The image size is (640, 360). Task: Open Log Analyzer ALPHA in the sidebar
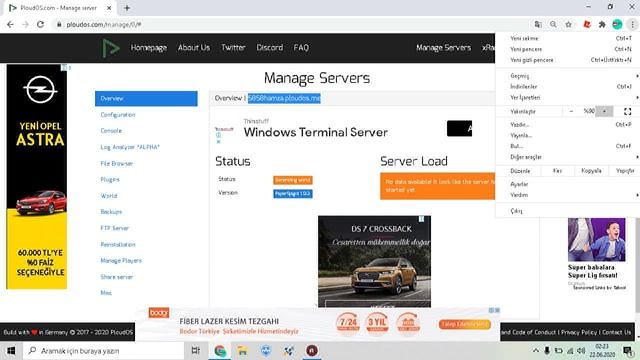click(130, 147)
